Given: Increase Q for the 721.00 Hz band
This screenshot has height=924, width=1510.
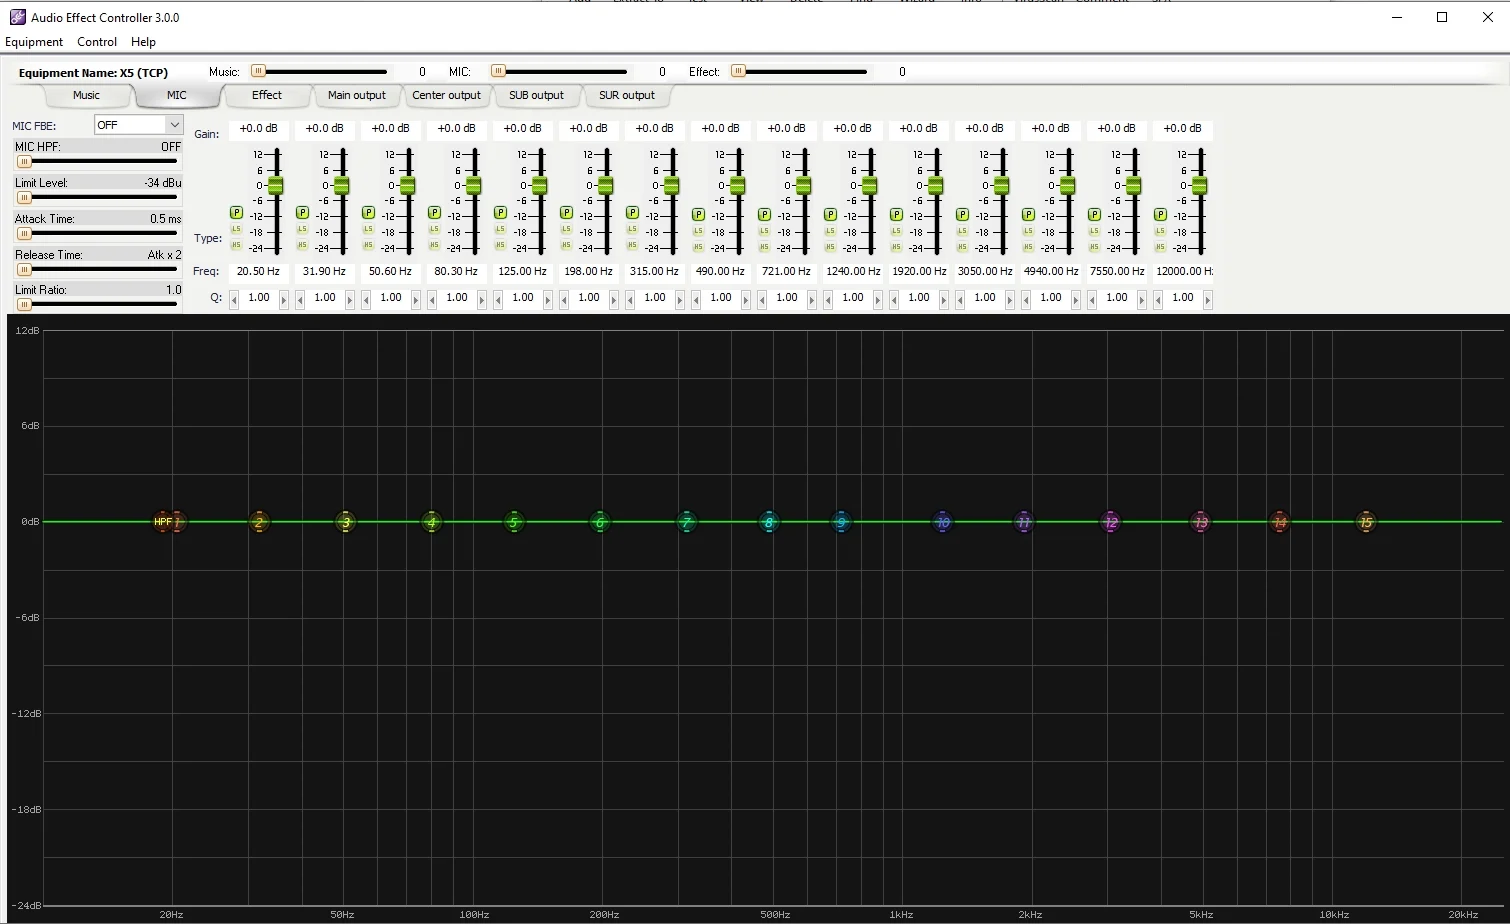Looking at the screenshot, I should point(812,299).
